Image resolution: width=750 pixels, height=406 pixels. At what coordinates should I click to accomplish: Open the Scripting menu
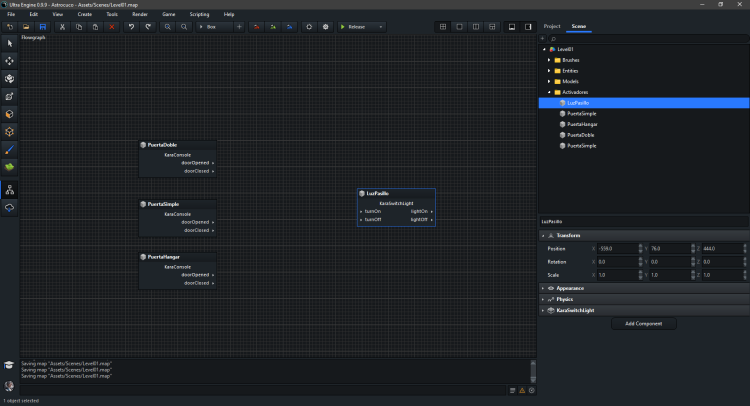197,15
